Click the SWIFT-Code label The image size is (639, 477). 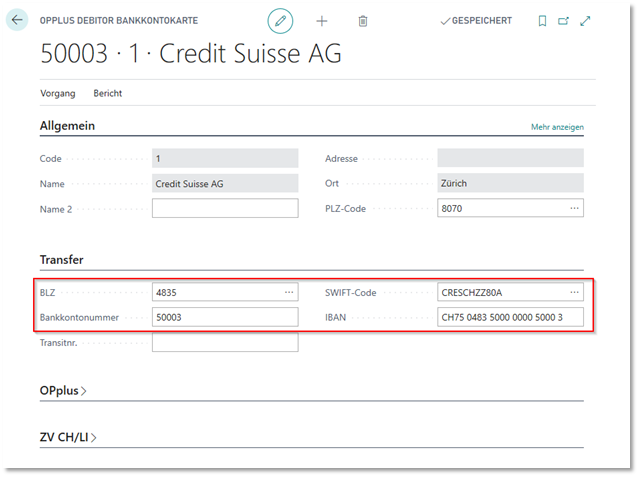pos(350,293)
